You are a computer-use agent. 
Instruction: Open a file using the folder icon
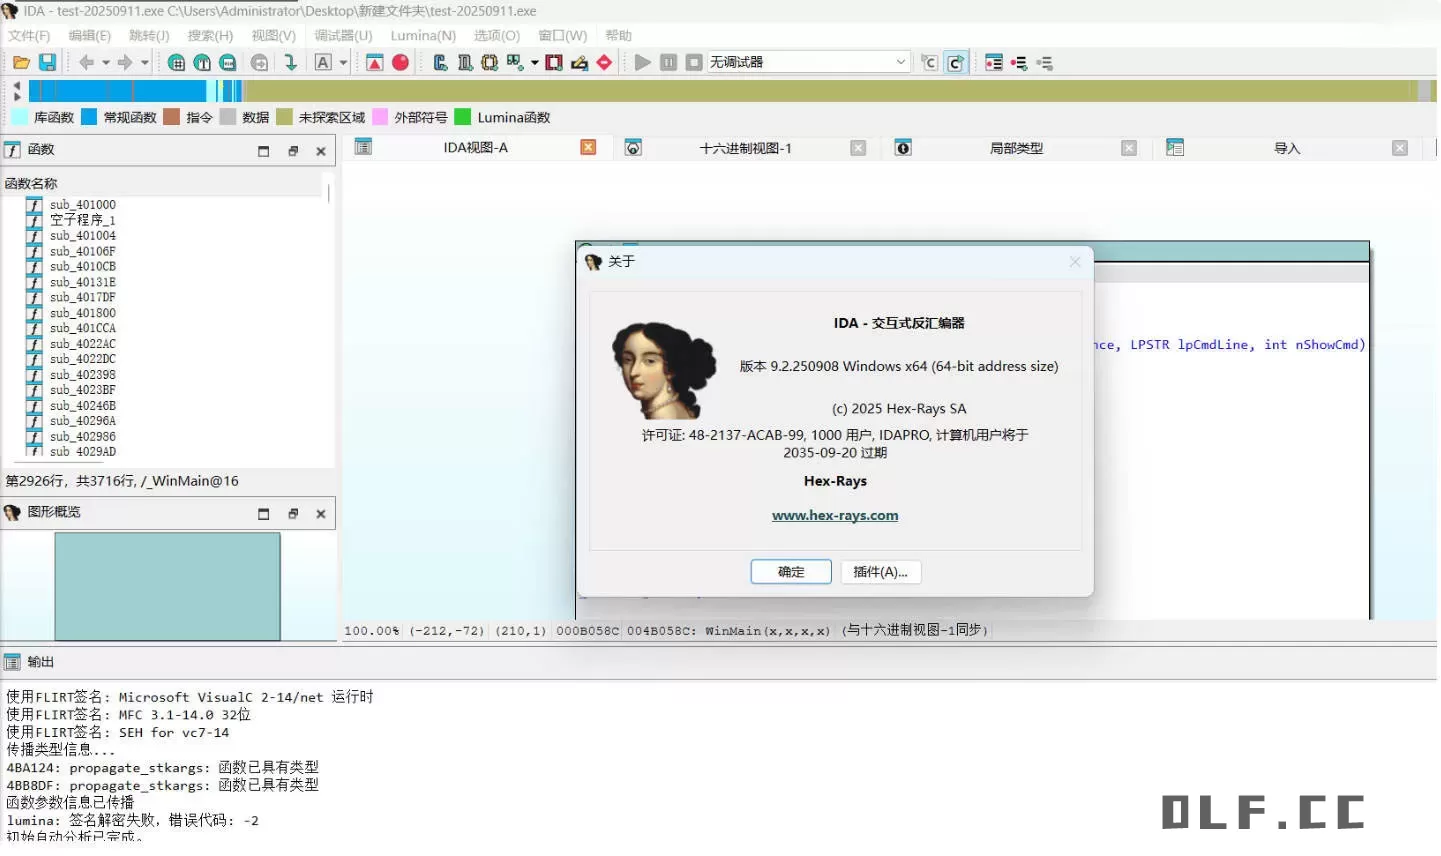click(x=20, y=62)
